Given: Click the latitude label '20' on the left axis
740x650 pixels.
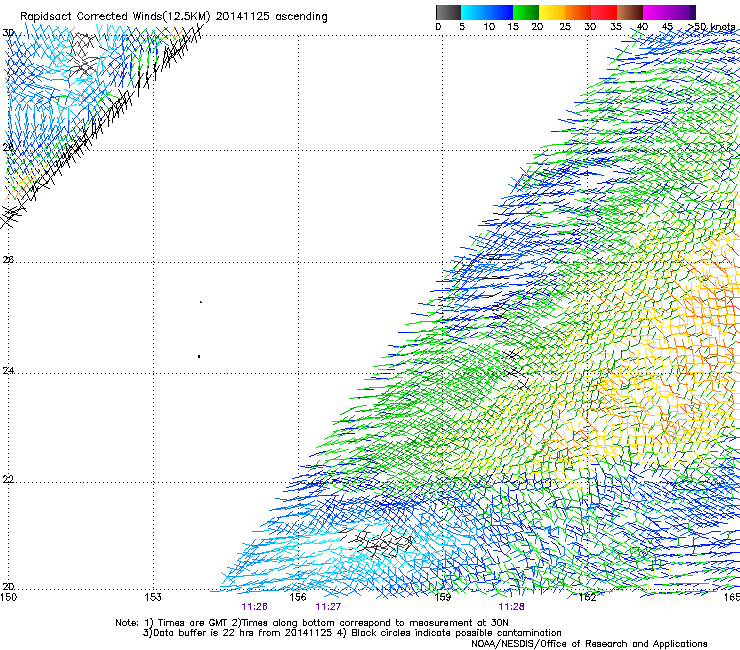Looking at the screenshot, I should click(x=8, y=587).
